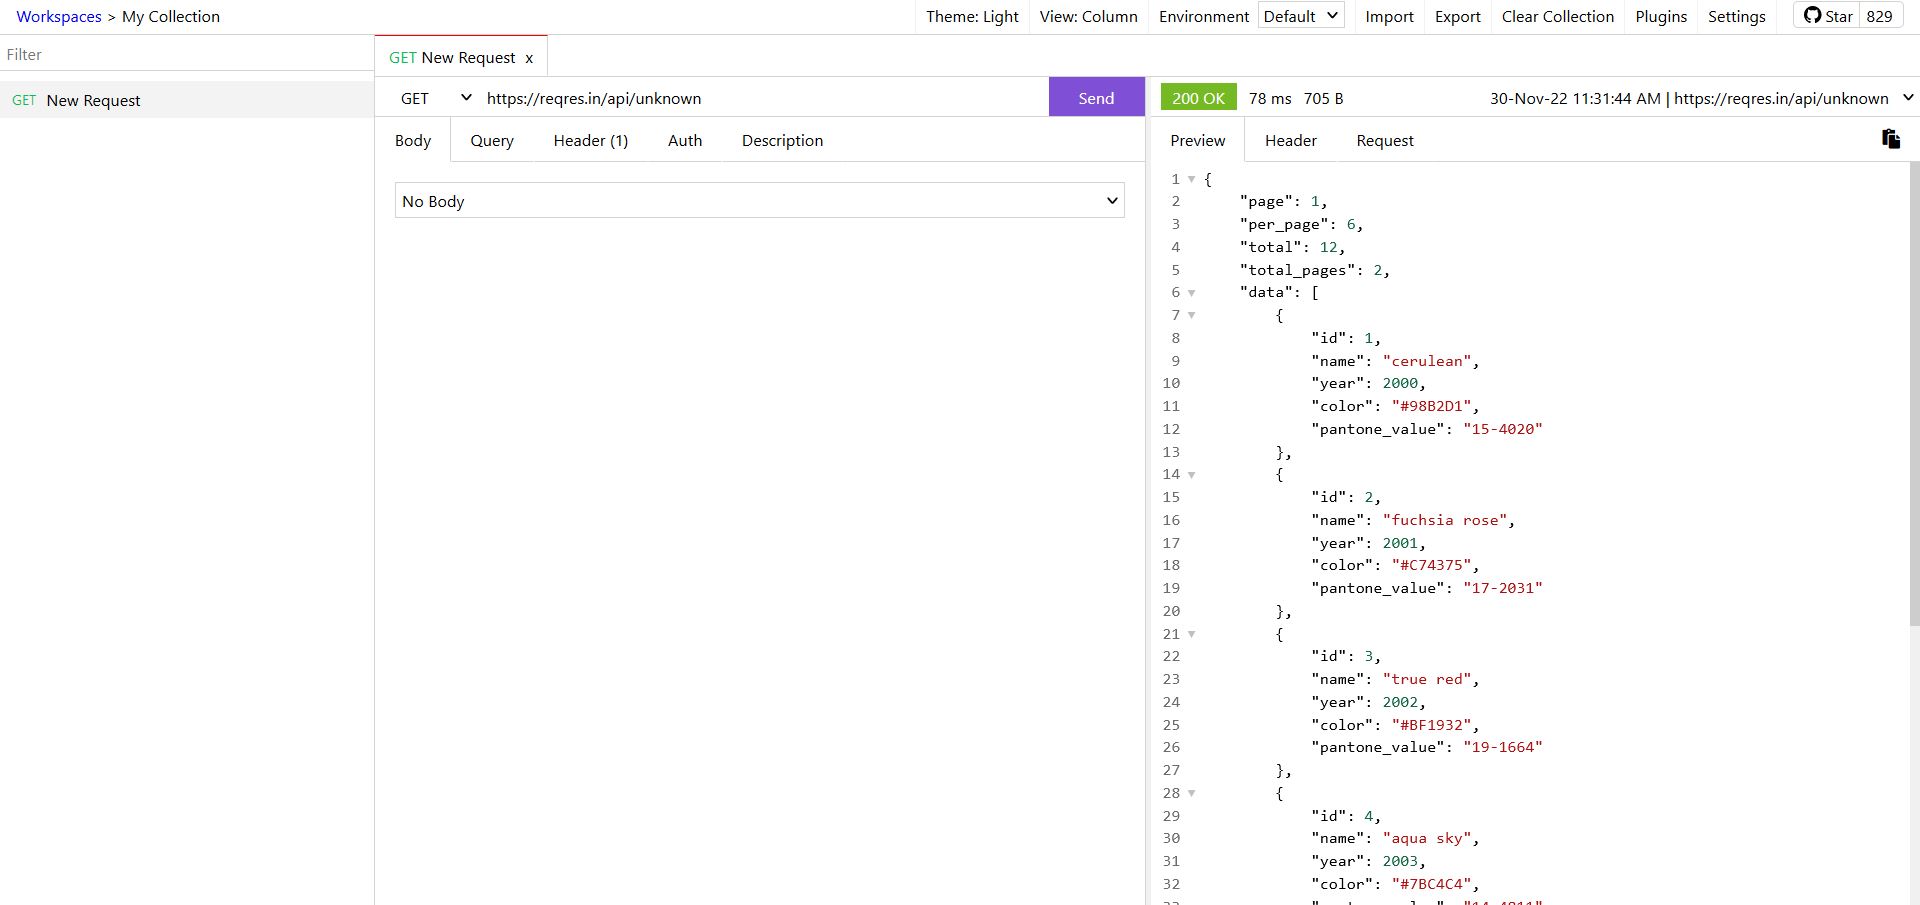Open Settings

[x=1736, y=16]
